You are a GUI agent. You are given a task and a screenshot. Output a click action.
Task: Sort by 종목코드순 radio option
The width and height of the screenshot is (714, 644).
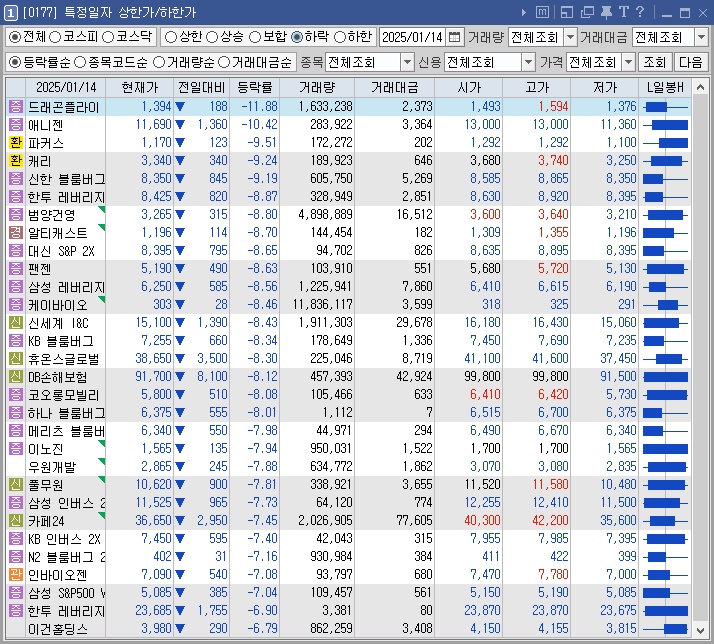(81, 62)
